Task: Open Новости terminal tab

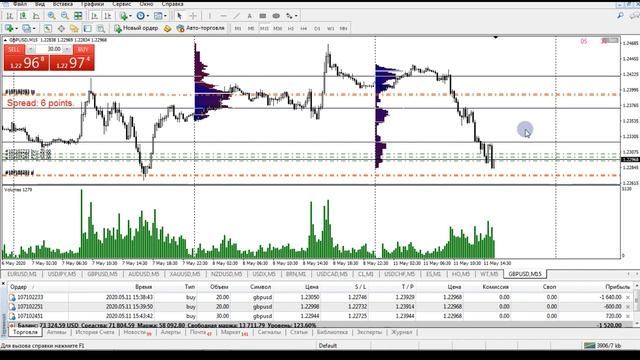Action: pos(137,332)
